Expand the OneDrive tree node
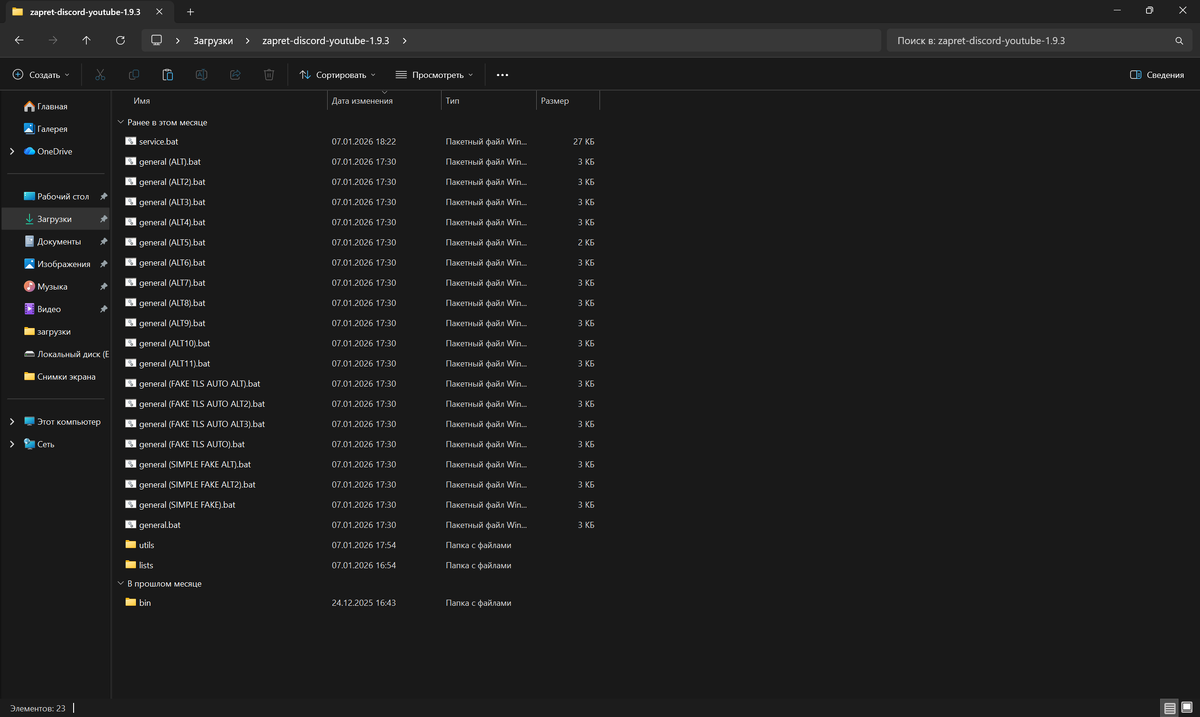The height and width of the screenshot is (717, 1200). click(x=12, y=152)
